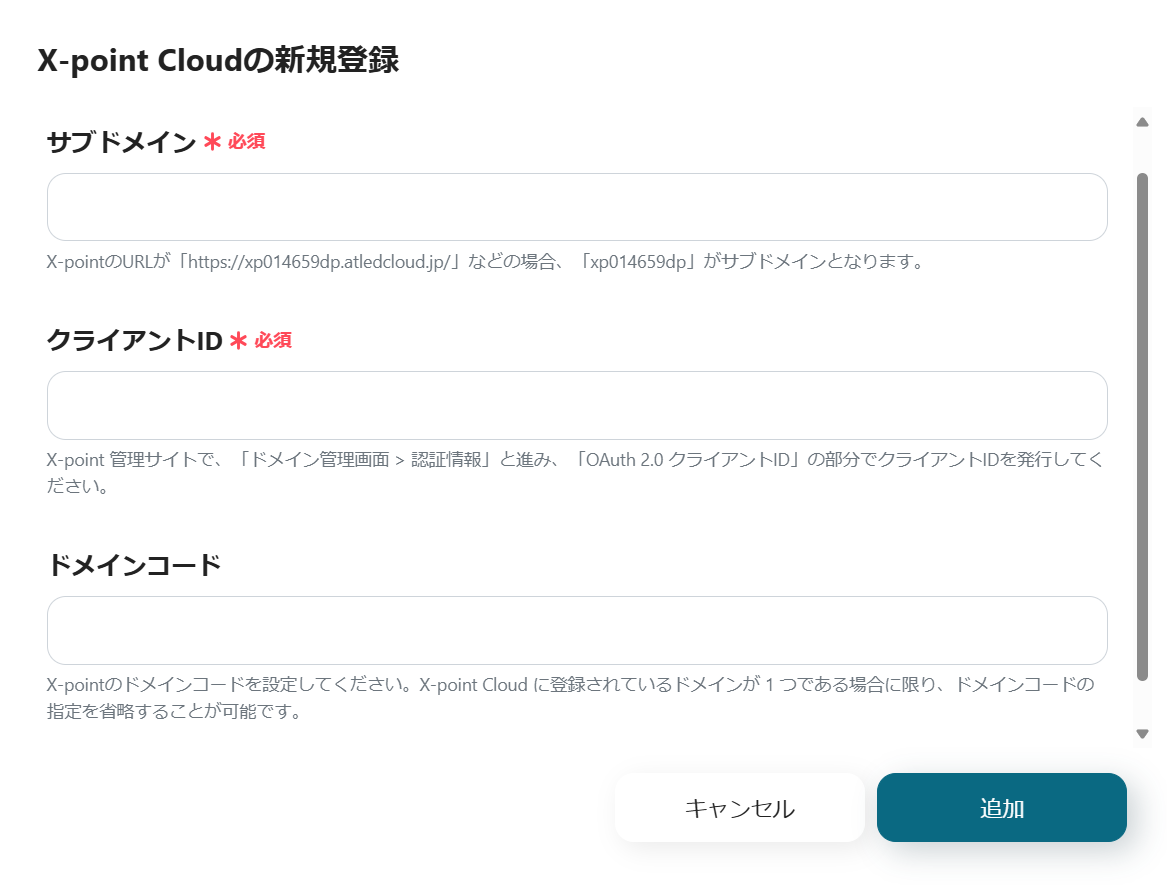Click the red asterisk beside サブドメイン
The image size is (1167, 885).
(x=212, y=143)
